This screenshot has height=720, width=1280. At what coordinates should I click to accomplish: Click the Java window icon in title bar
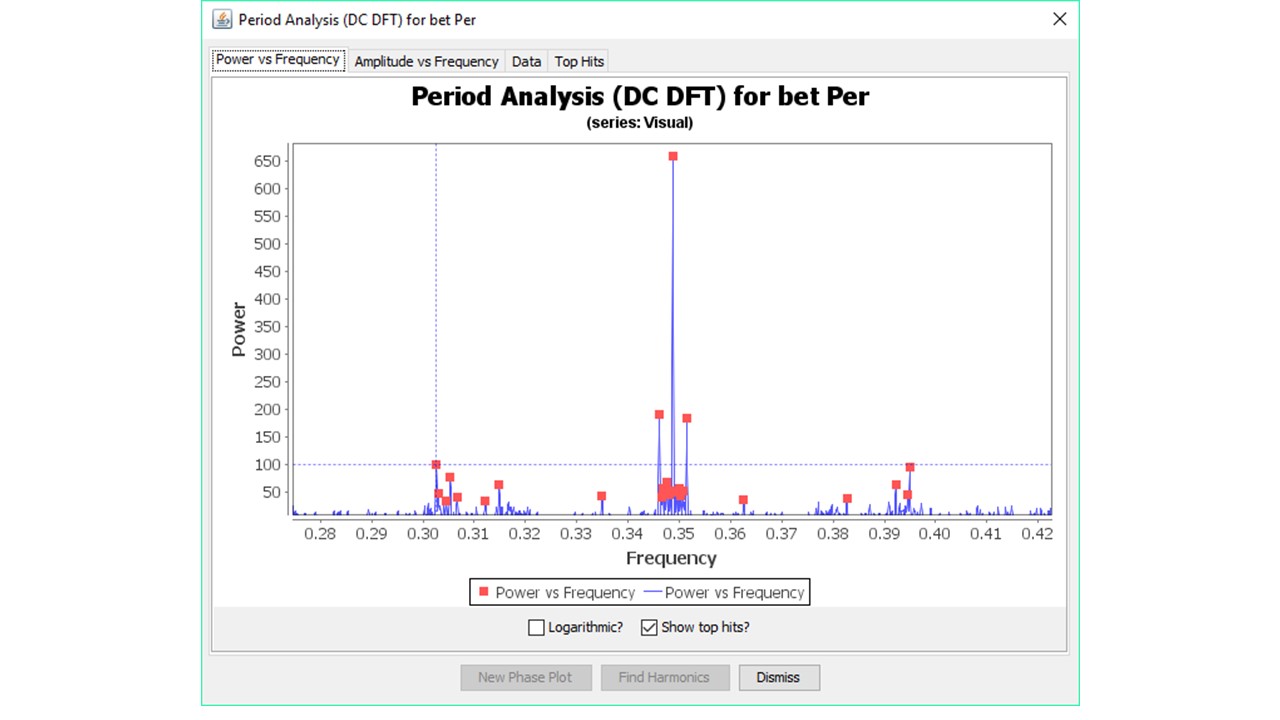point(222,20)
